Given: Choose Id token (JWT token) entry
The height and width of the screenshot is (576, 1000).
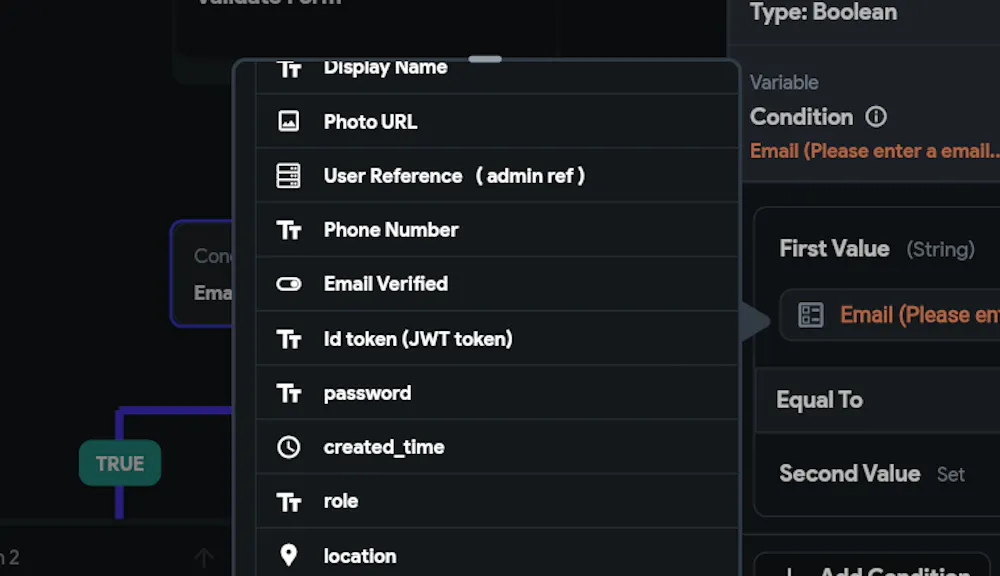Looking at the screenshot, I should tap(497, 338).
